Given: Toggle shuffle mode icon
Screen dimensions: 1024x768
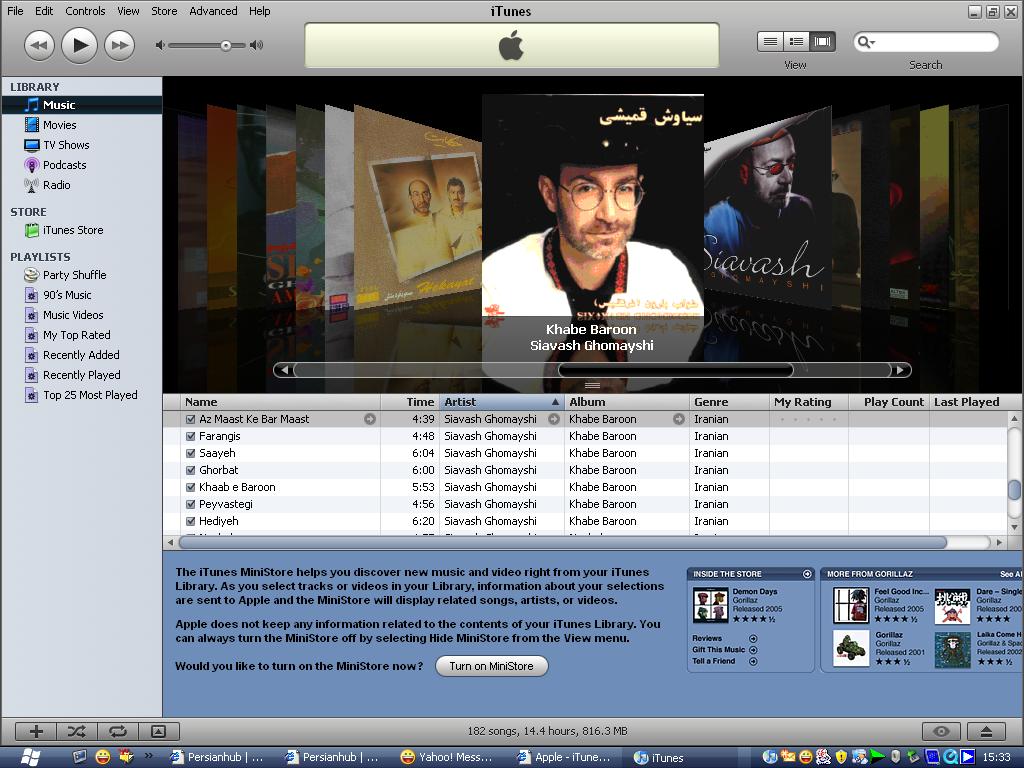Looking at the screenshot, I should pyautogui.click(x=77, y=731).
